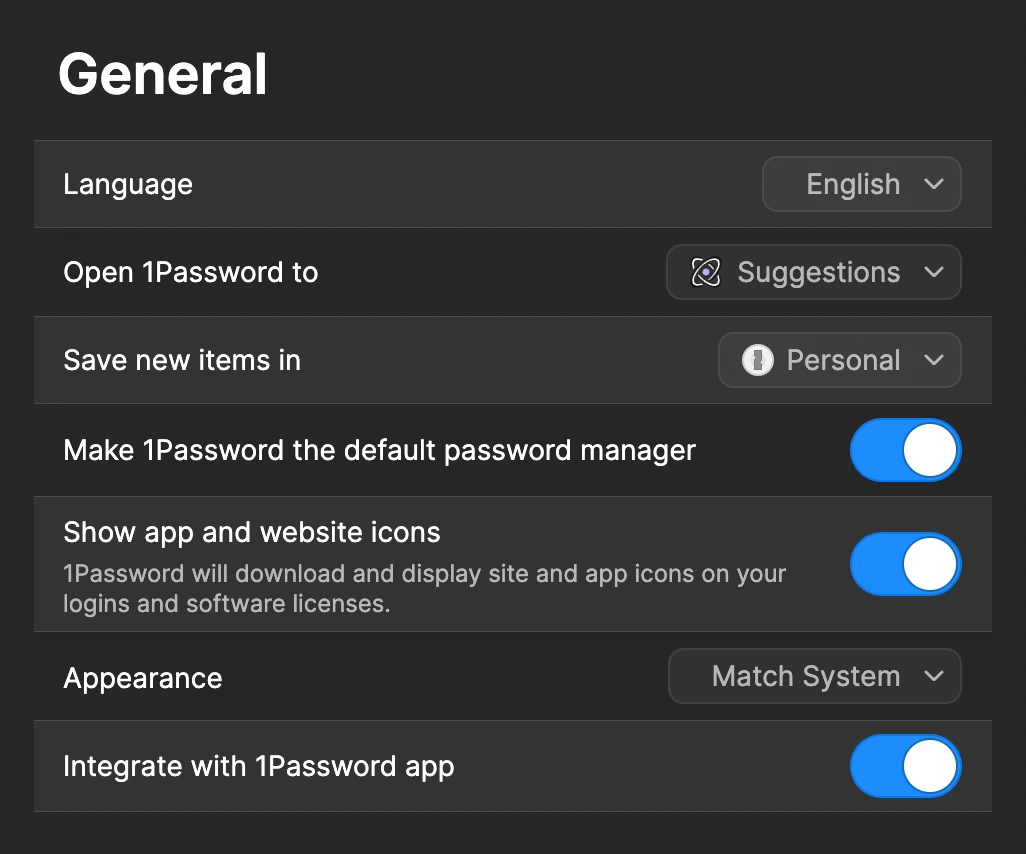Expand the Personal vault dropdown
The width and height of the screenshot is (1026, 854).
pyautogui.click(x=840, y=360)
